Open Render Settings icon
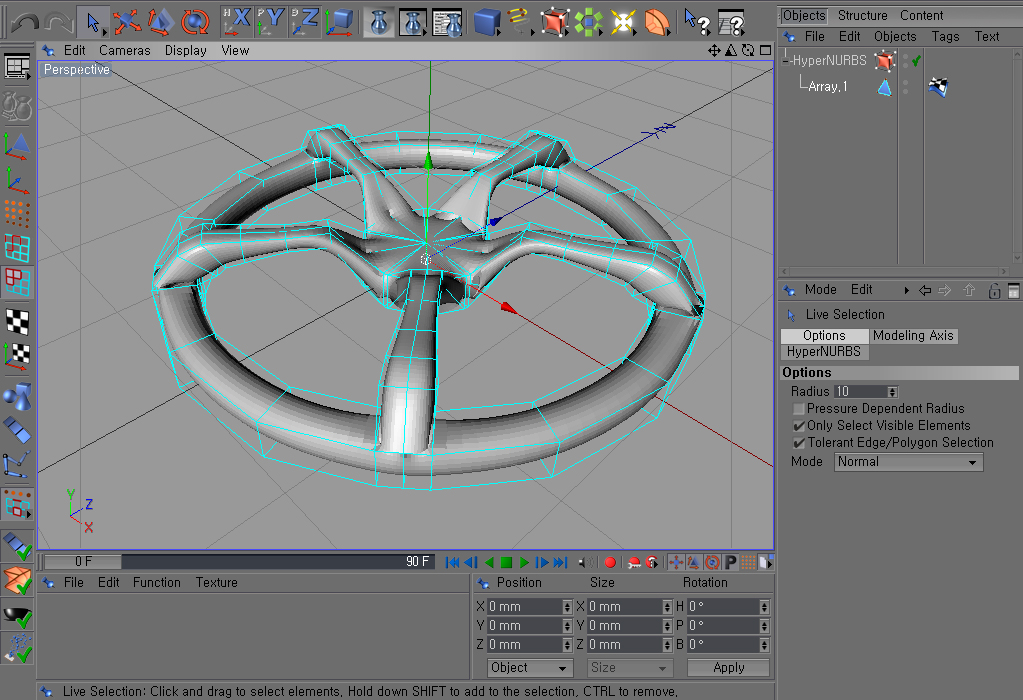The image size is (1023, 700). [x=448, y=22]
